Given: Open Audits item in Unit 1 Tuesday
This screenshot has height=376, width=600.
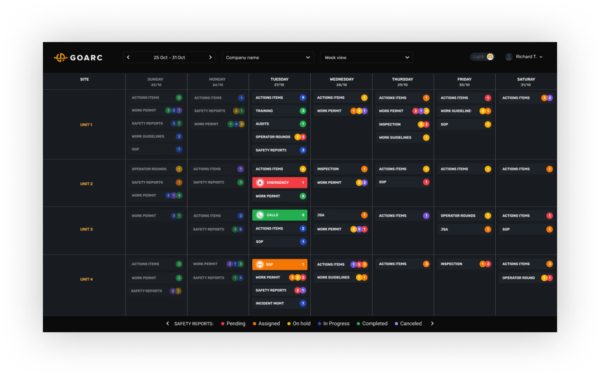Looking at the screenshot, I should point(280,124).
